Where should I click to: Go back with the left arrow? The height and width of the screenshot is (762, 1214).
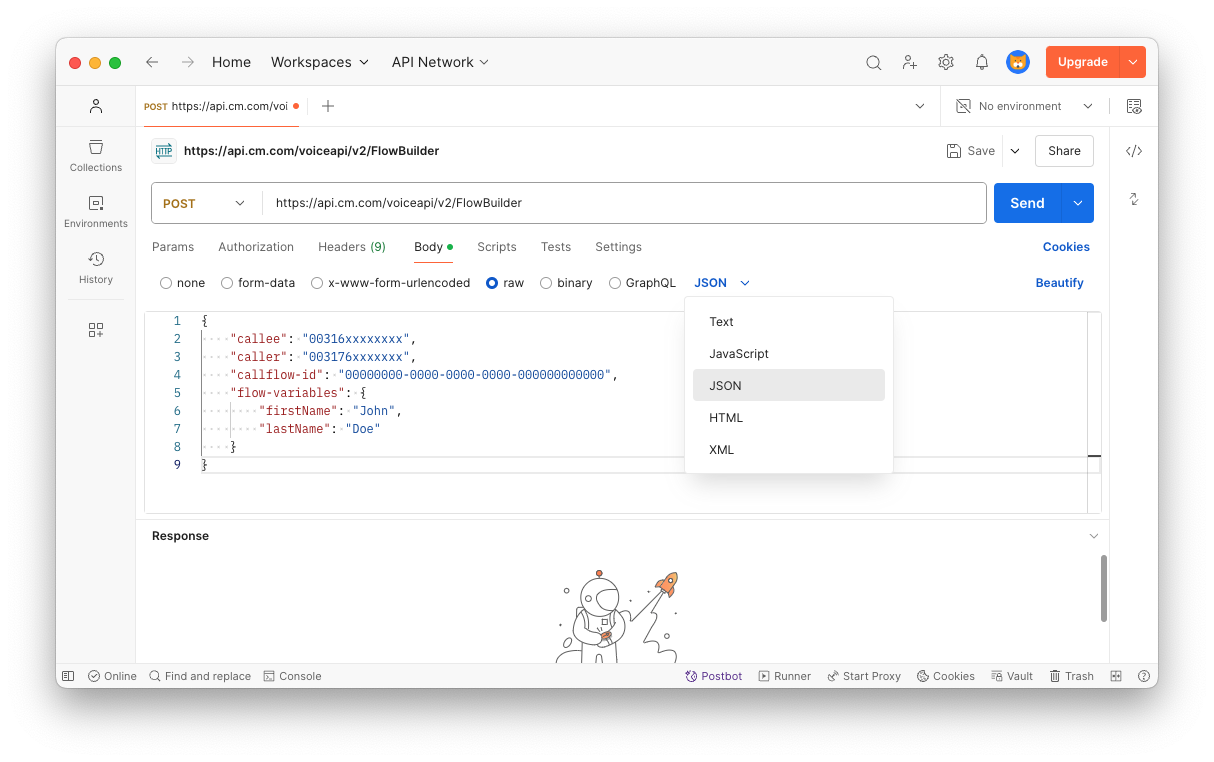(152, 62)
